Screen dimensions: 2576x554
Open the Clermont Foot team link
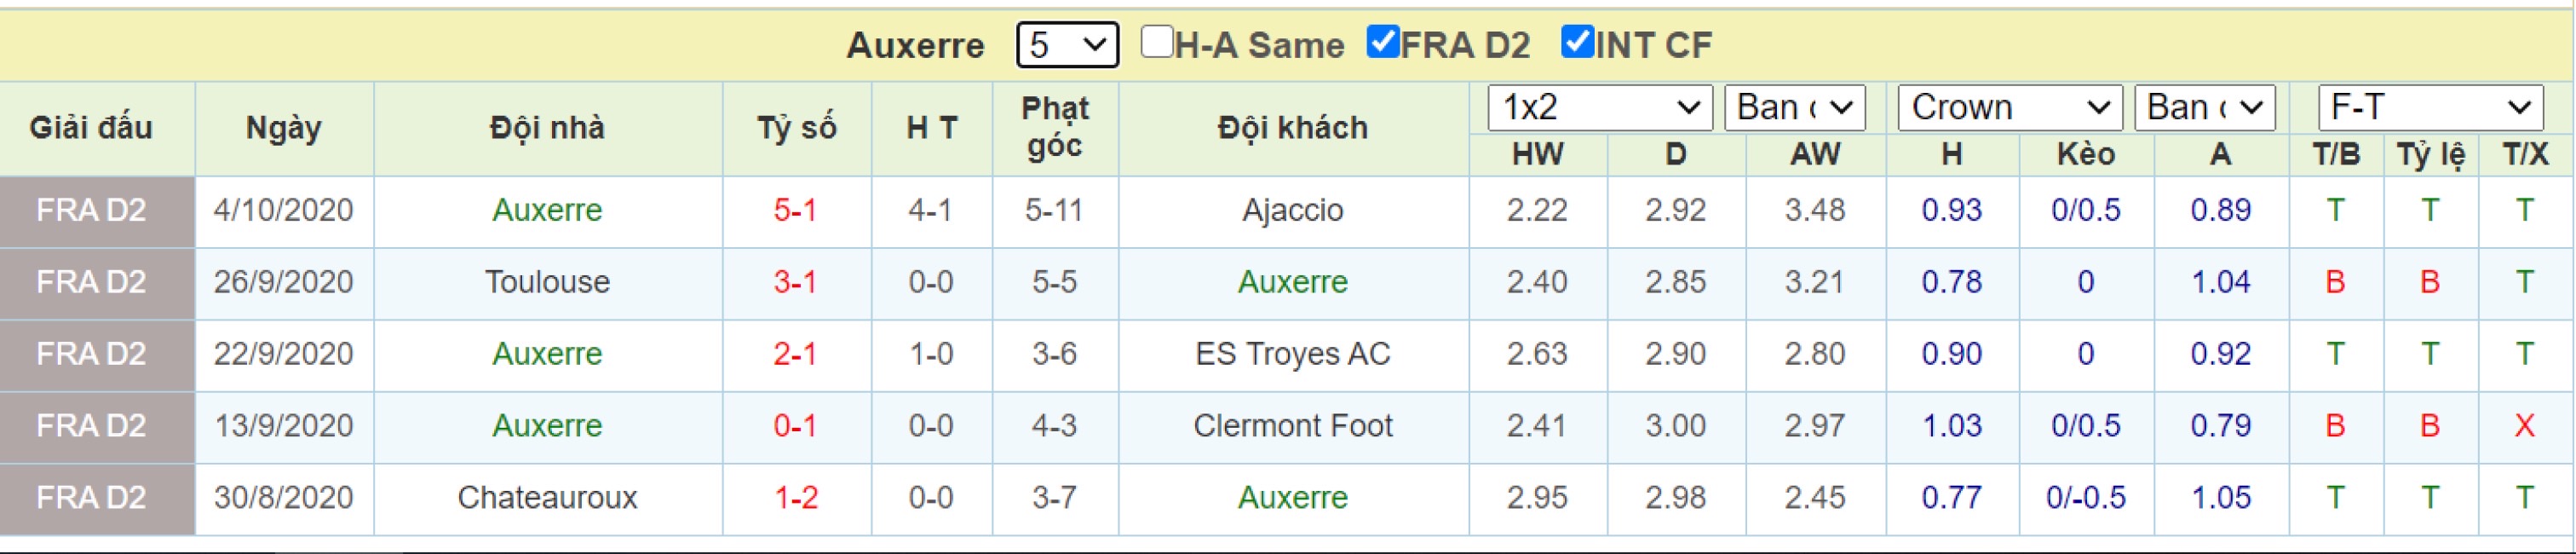(x=1292, y=426)
